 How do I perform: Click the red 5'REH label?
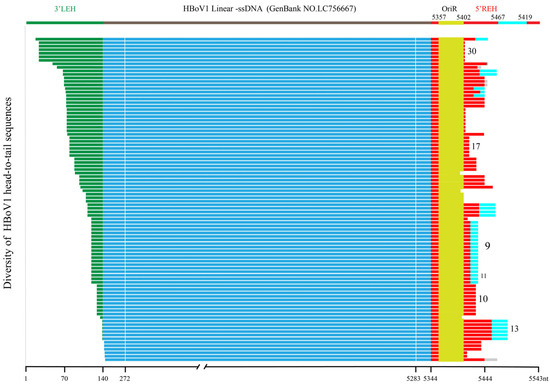click(x=486, y=9)
